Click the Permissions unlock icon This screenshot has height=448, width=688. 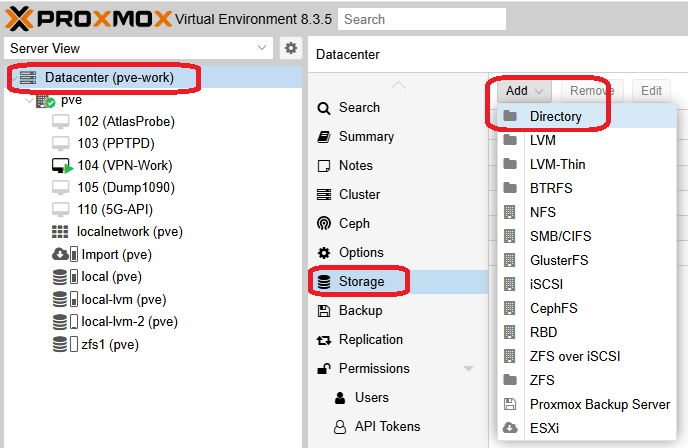tap(324, 369)
